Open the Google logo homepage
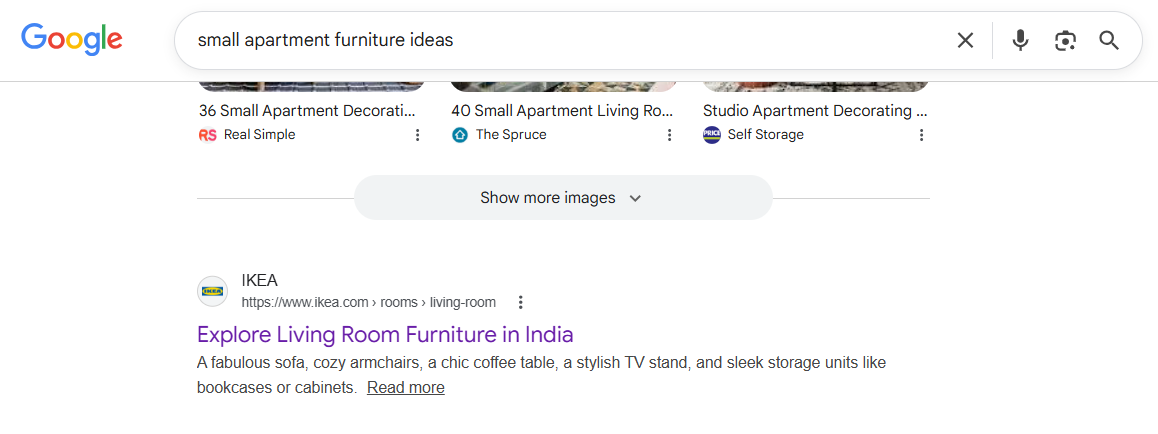Image resolution: width=1158 pixels, height=434 pixels. 72,40
